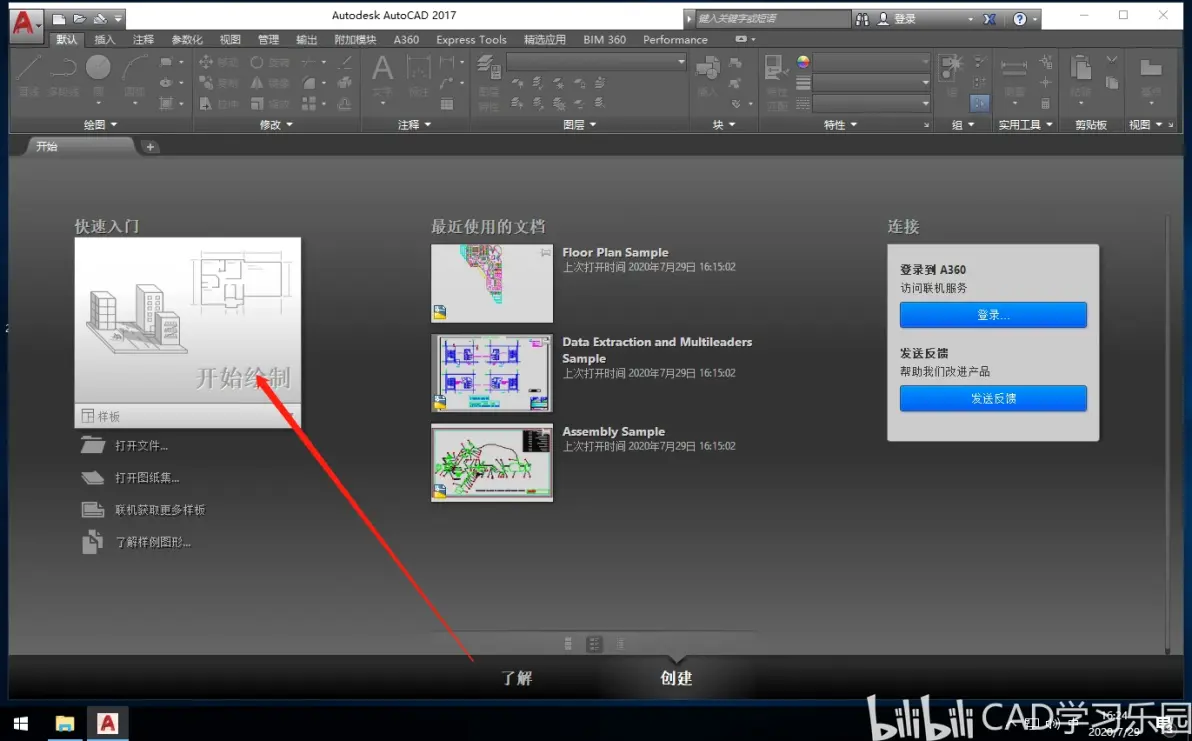Expand the 绘图 panel flyout
The height and width of the screenshot is (741, 1192).
[100, 125]
